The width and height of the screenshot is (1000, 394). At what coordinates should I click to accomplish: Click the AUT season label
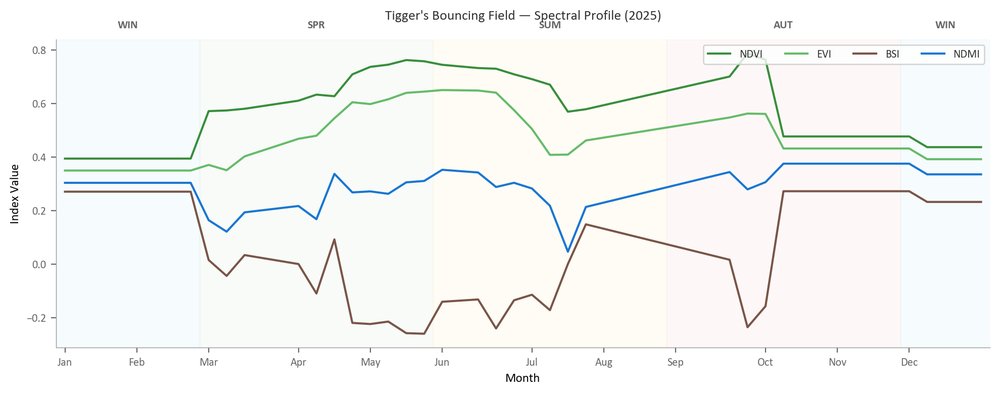[x=783, y=26]
